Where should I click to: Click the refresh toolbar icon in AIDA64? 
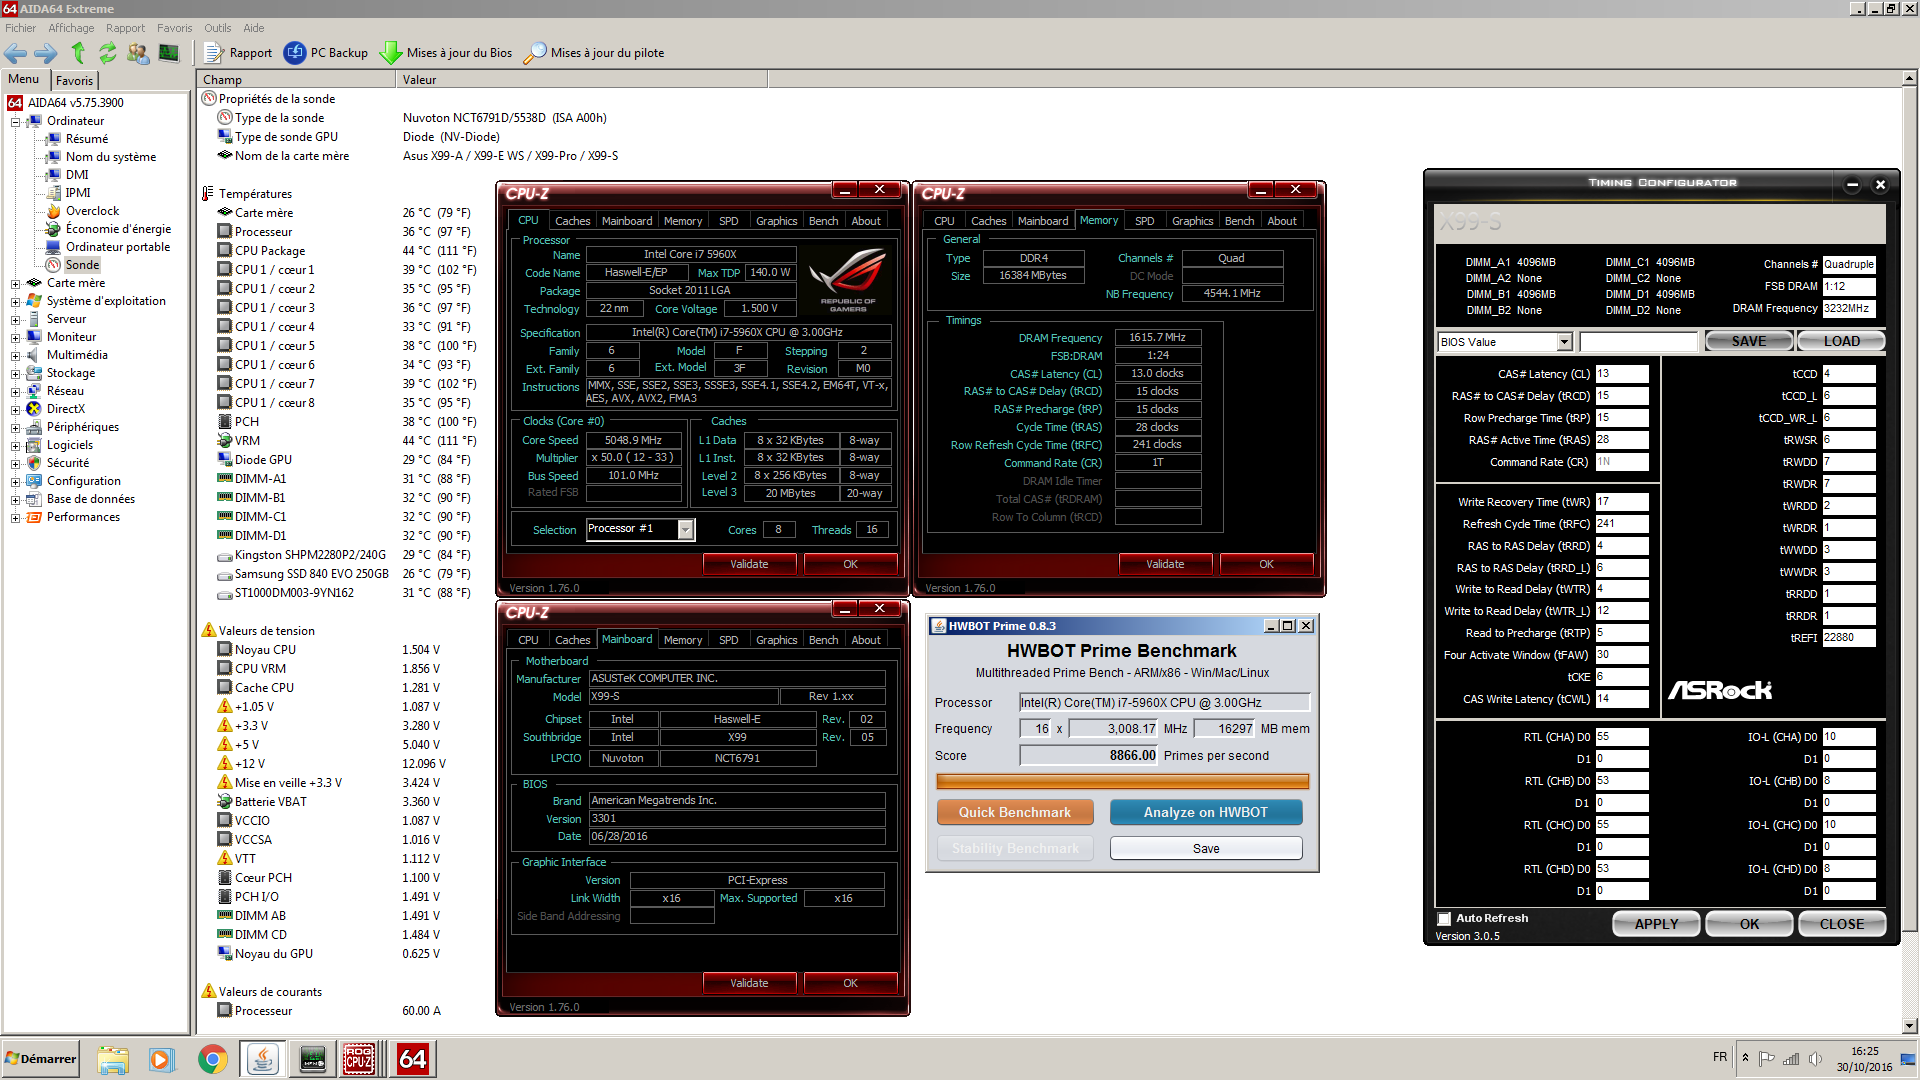(x=107, y=53)
